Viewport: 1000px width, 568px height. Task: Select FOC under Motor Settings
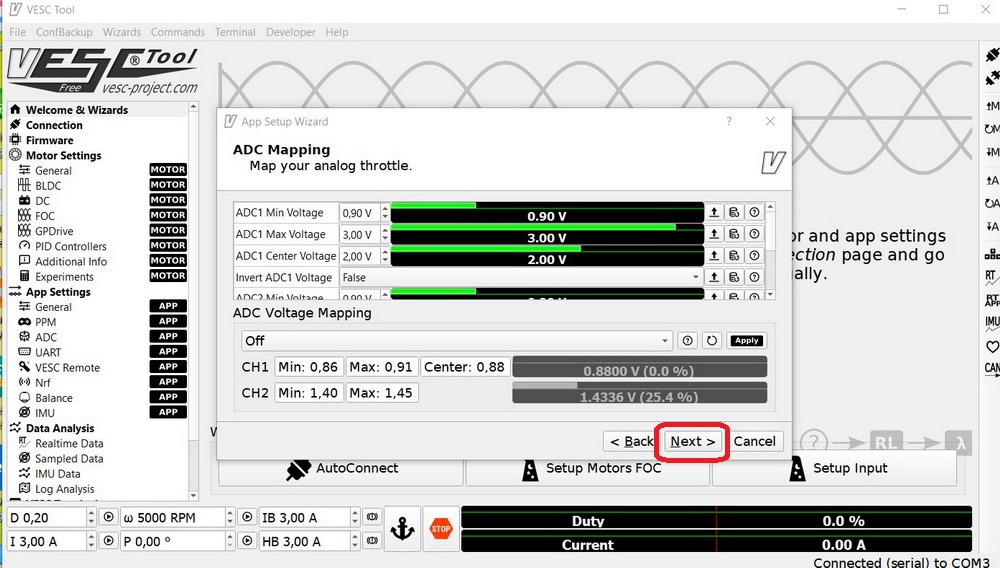tap(45, 216)
